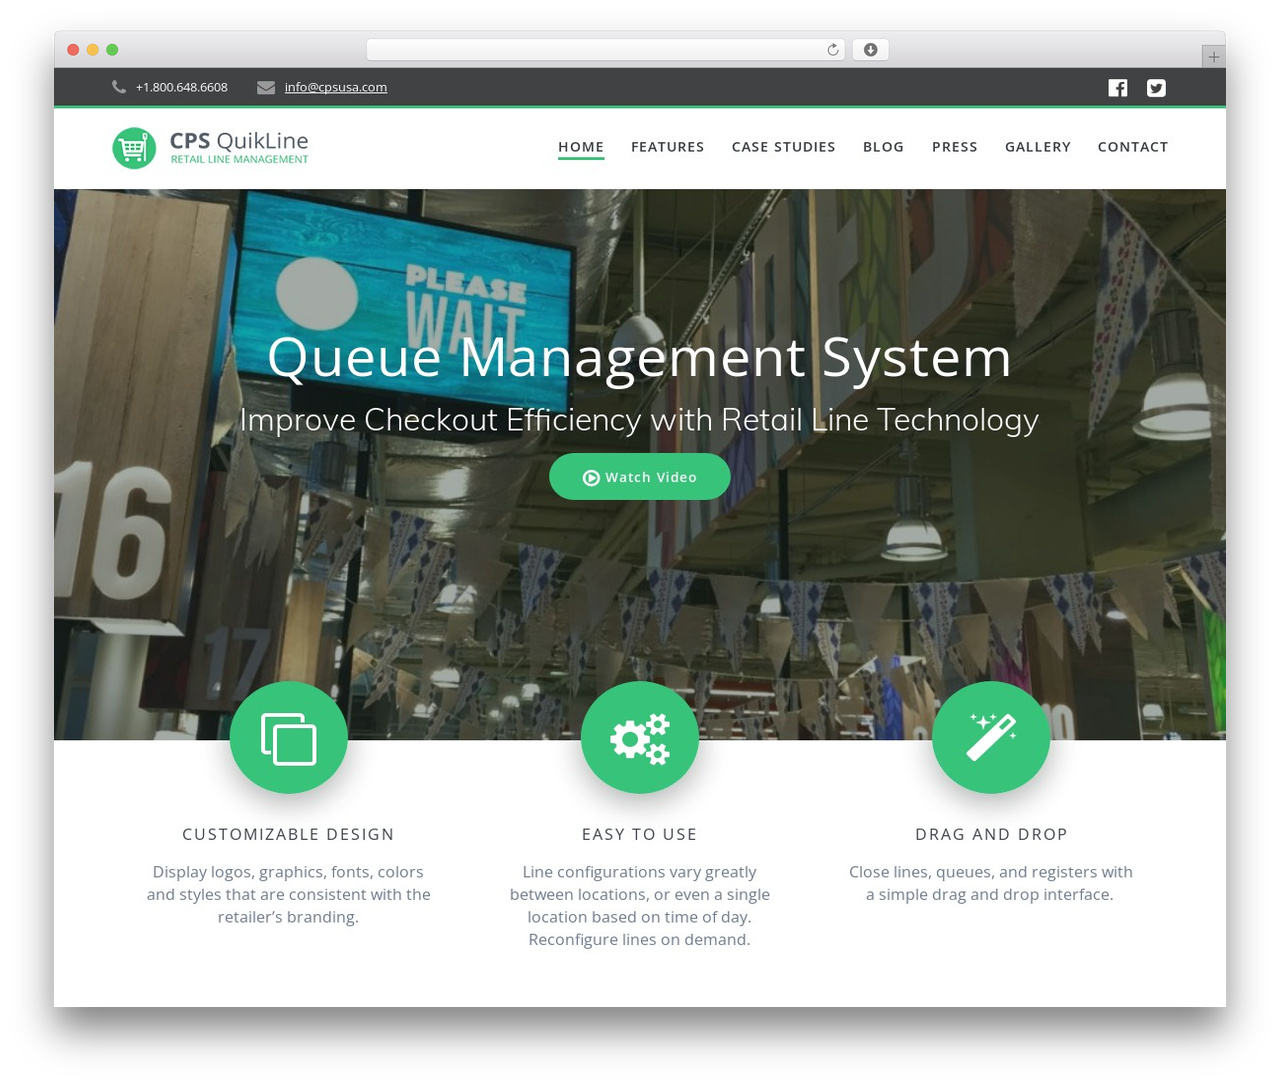Click the "Display logos, graphics, fonts, colors" paragraph
Screen dimensions: 1280x1084
click(289, 894)
